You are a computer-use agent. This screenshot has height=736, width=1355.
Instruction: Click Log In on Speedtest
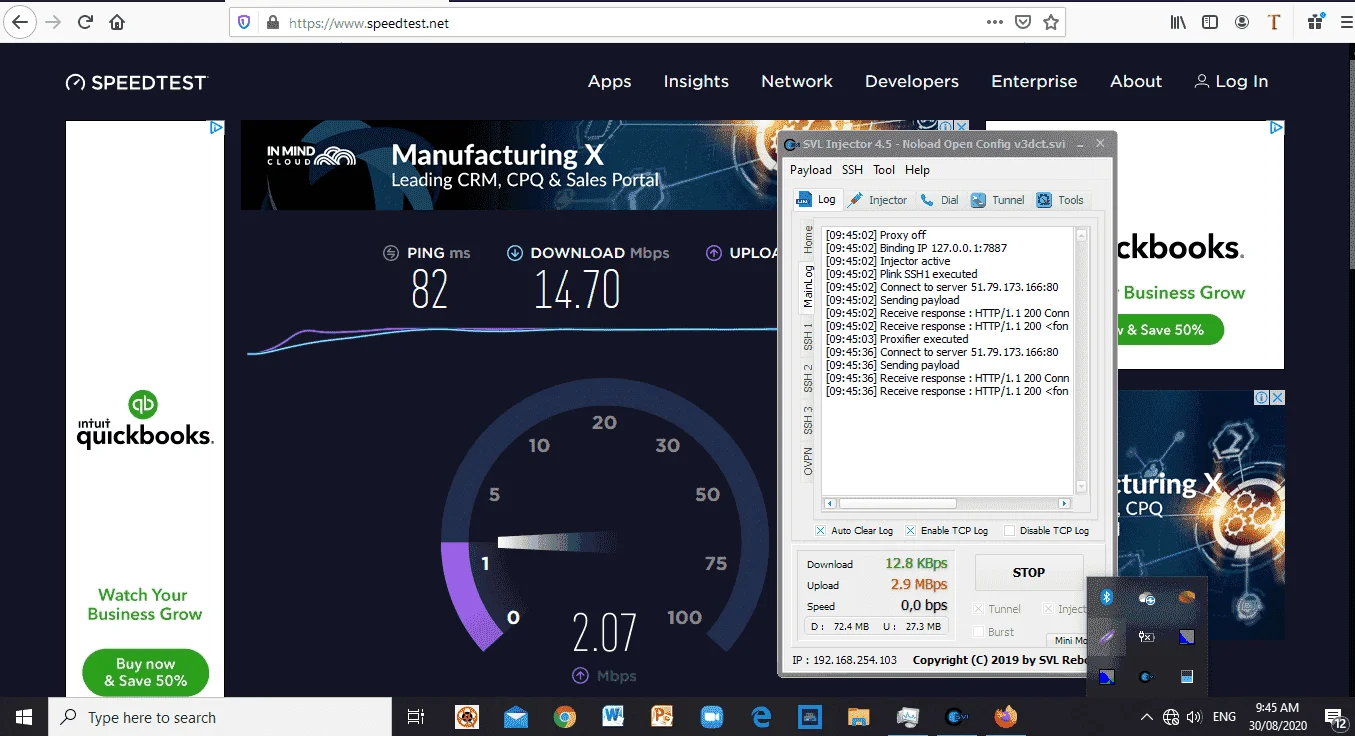[x=1231, y=82]
